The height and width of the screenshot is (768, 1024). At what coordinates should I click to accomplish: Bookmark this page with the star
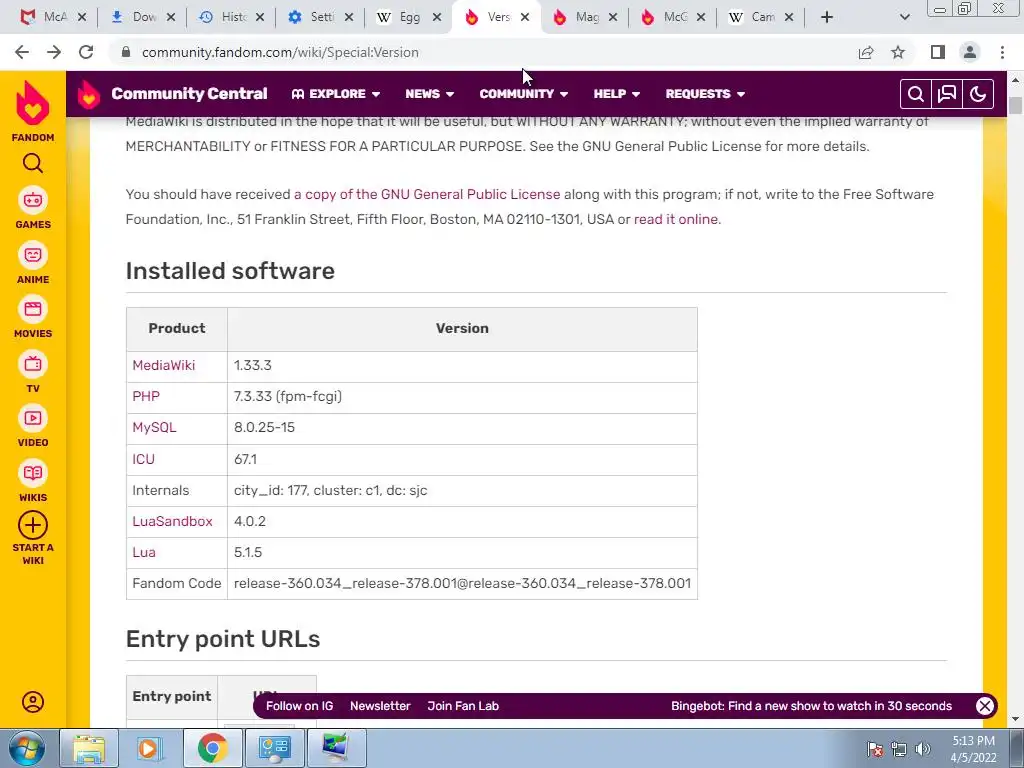point(898,52)
